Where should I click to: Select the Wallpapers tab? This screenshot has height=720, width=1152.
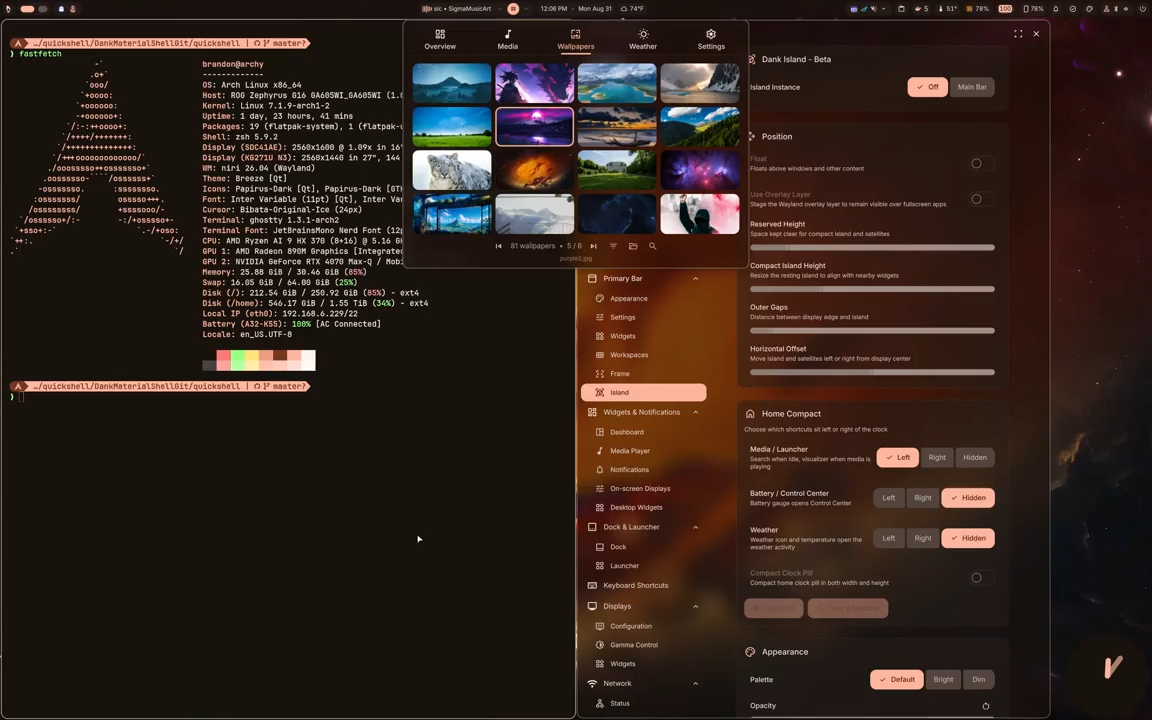point(575,39)
